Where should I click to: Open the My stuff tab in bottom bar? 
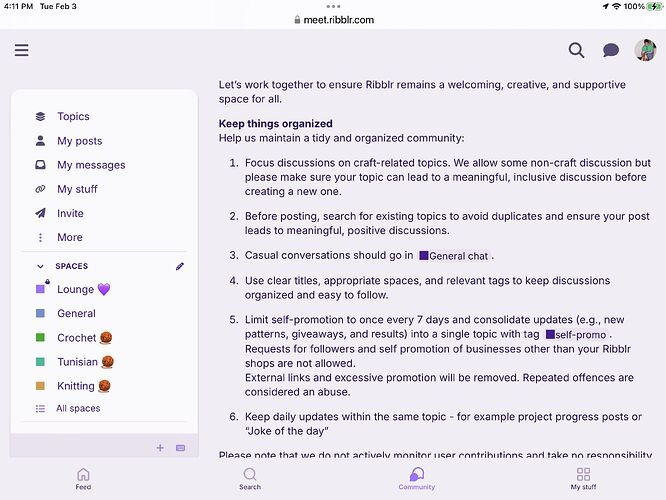(583, 478)
